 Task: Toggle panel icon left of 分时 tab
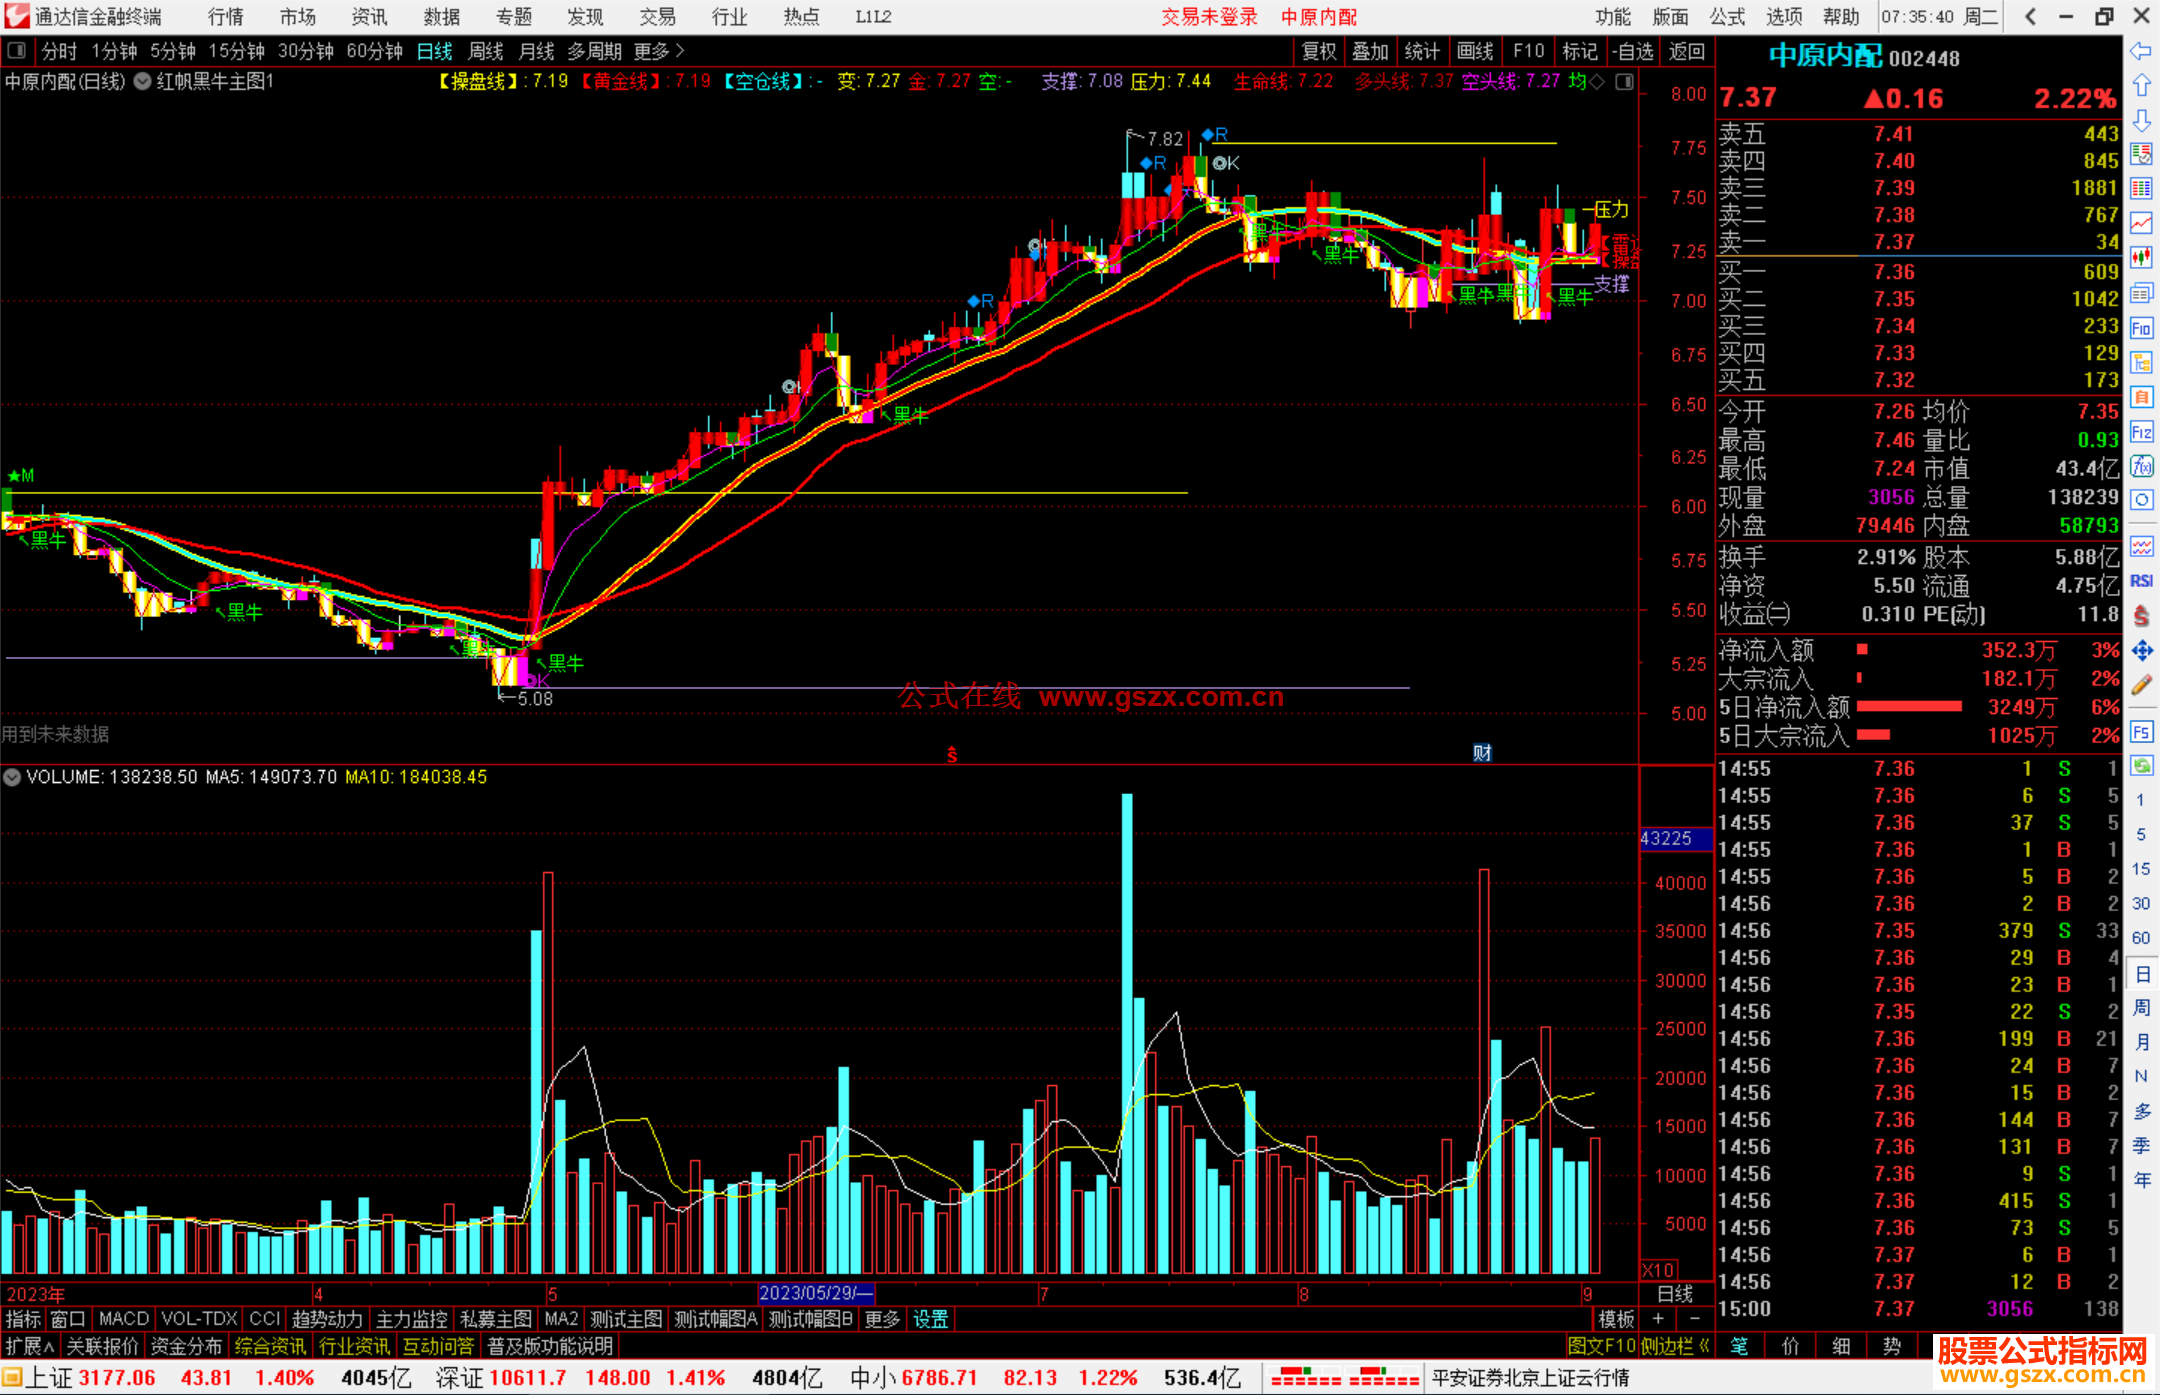[17, 51]
